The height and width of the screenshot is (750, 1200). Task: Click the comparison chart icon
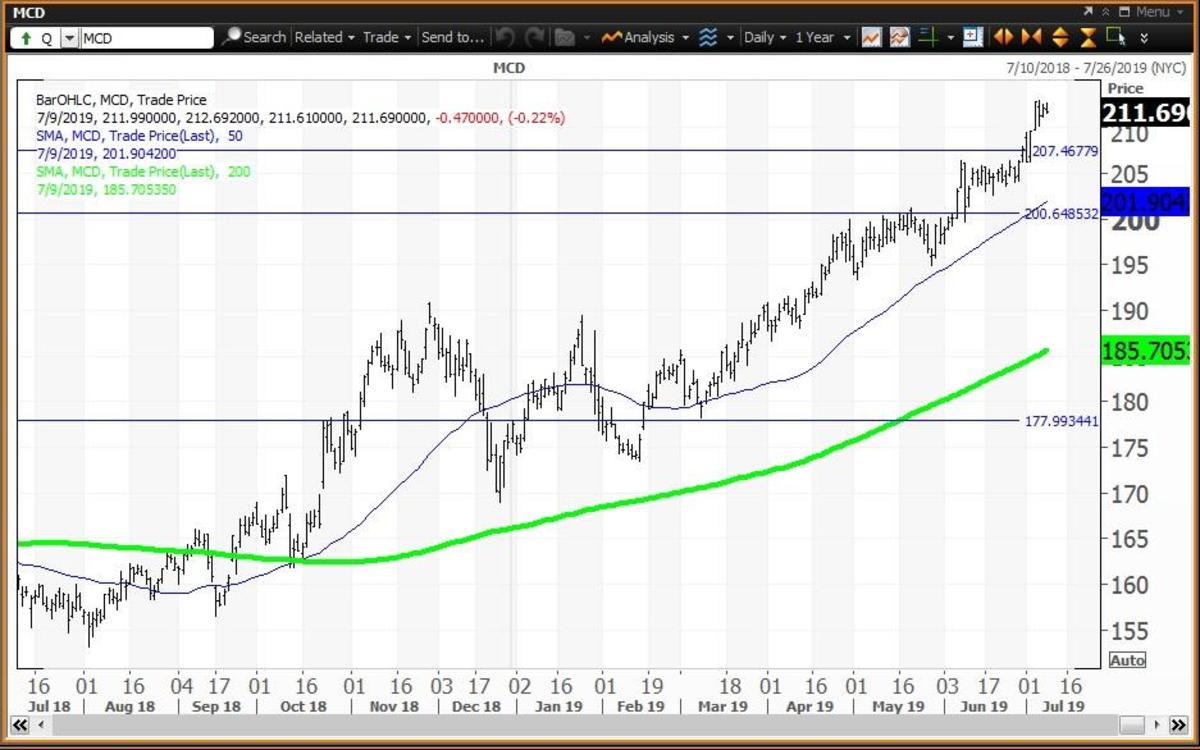point(899,38)
